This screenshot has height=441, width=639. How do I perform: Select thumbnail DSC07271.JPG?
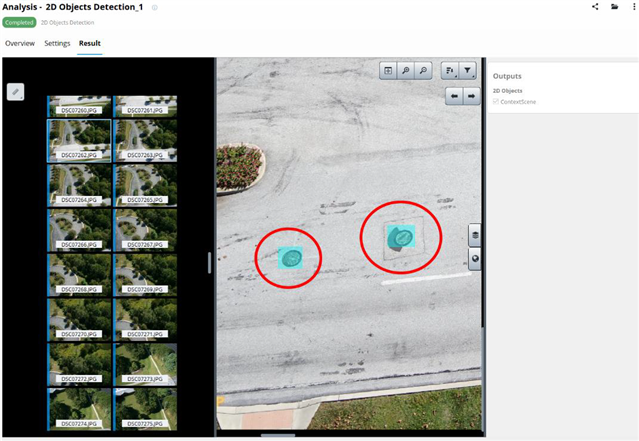(x=145, y=320)
